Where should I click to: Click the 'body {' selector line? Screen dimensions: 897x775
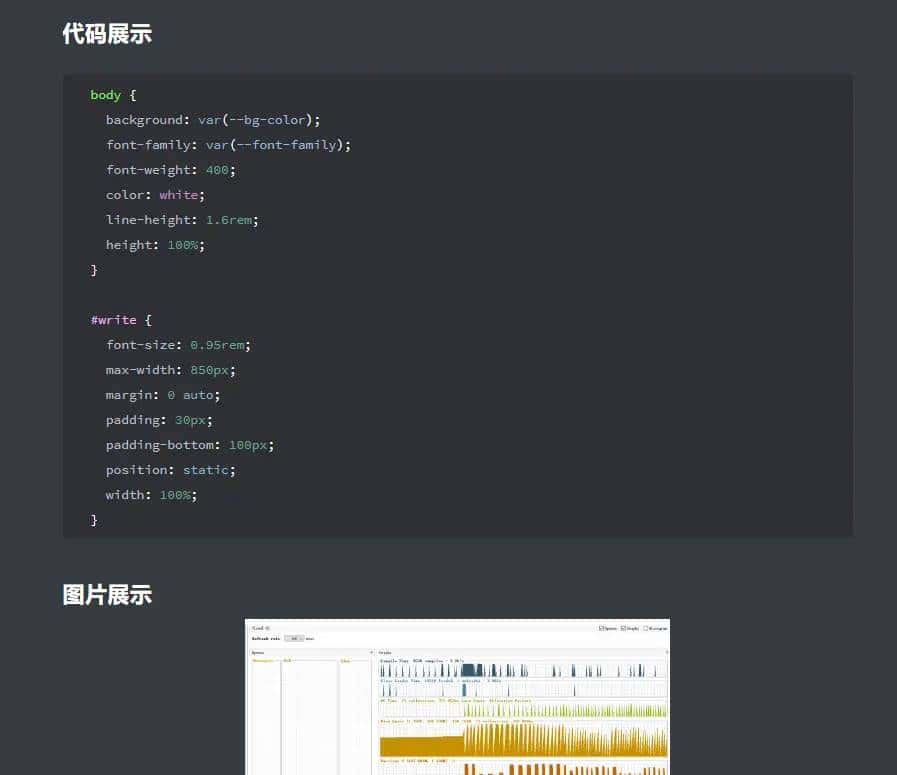coord(113,95)
